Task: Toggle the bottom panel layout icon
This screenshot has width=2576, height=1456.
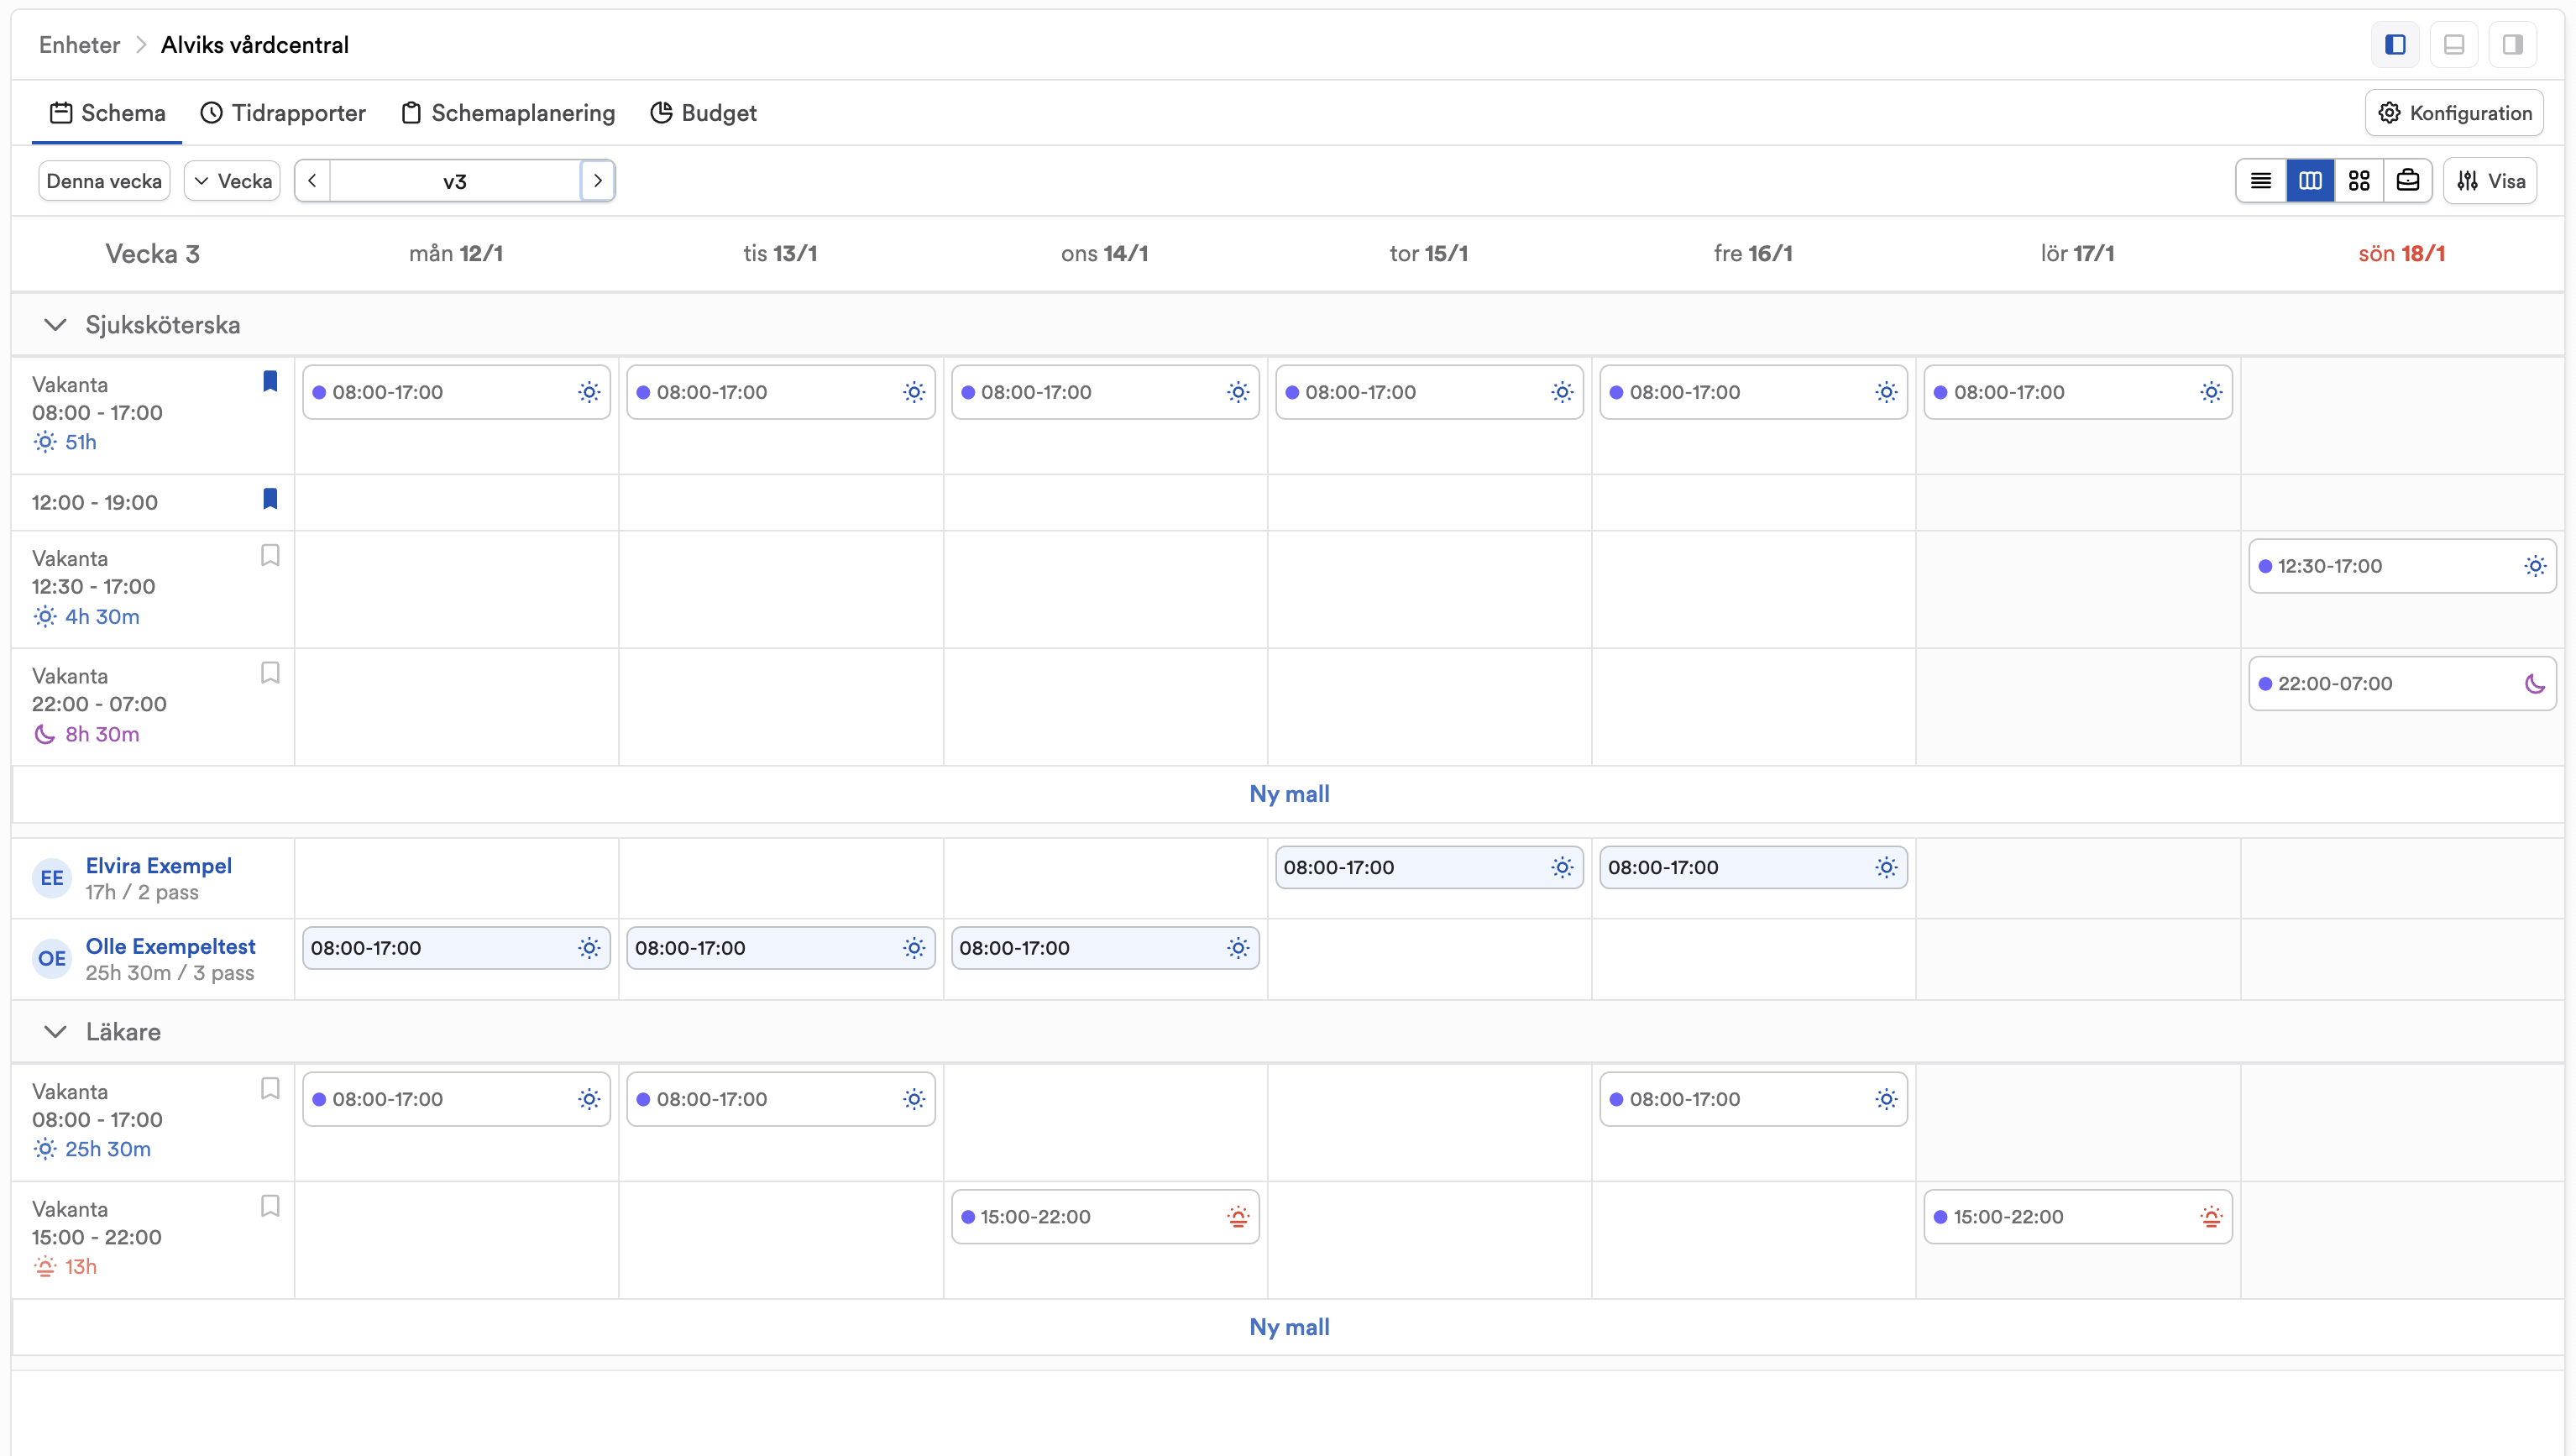Action: click(x=2454, y=44)
